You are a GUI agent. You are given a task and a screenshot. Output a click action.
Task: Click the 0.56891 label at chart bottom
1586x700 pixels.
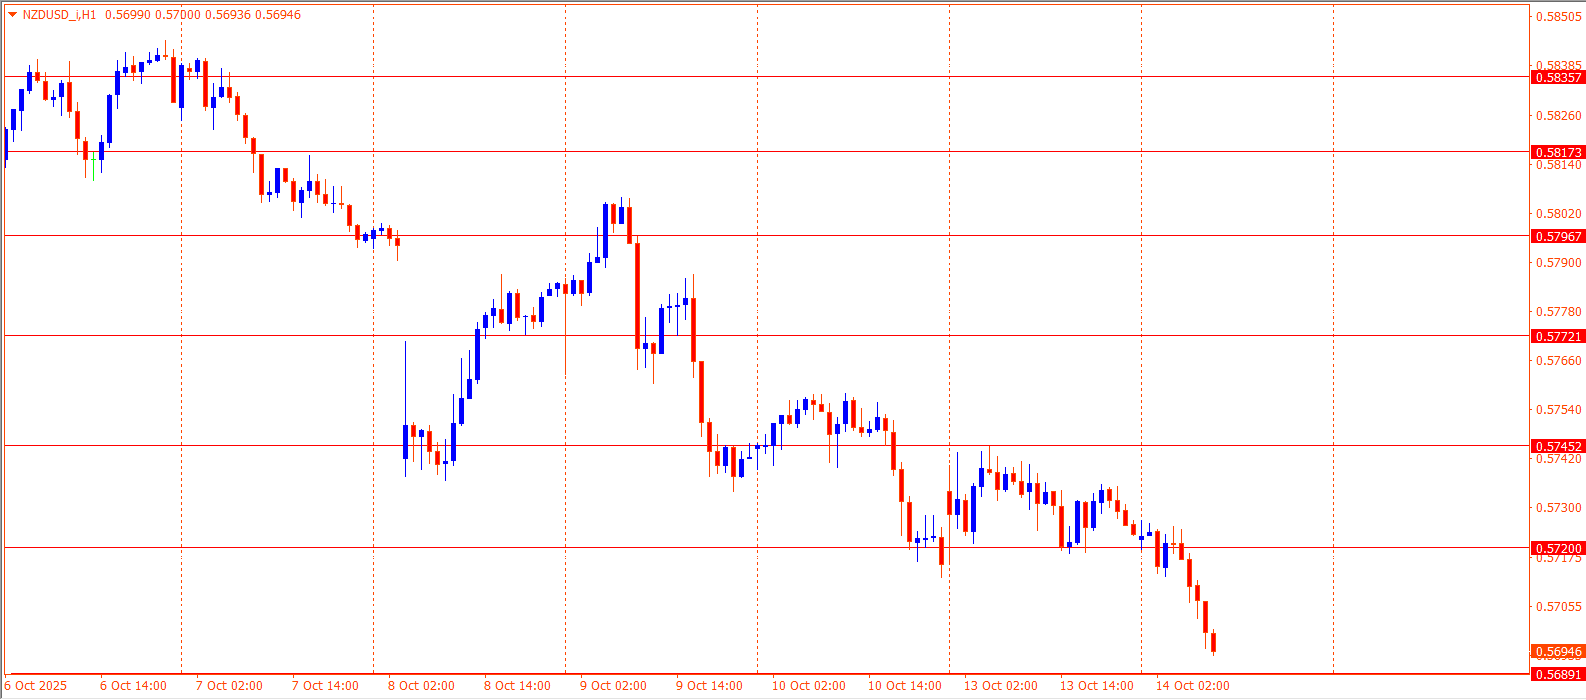(1558, 674)
